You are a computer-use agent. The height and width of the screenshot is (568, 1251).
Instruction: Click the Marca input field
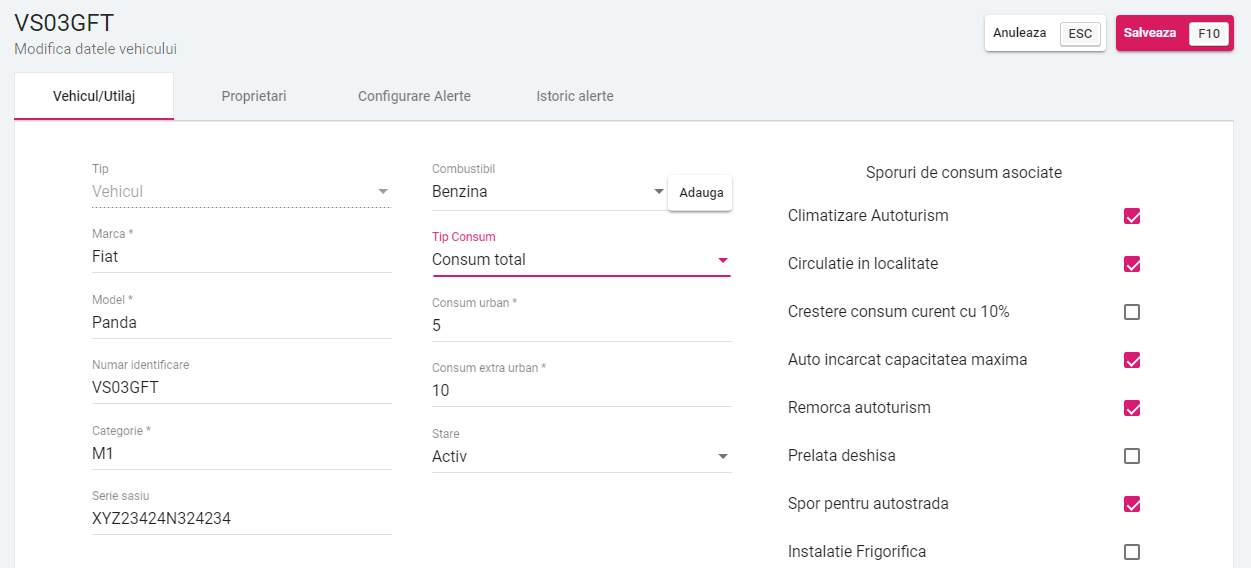point(240,257)
